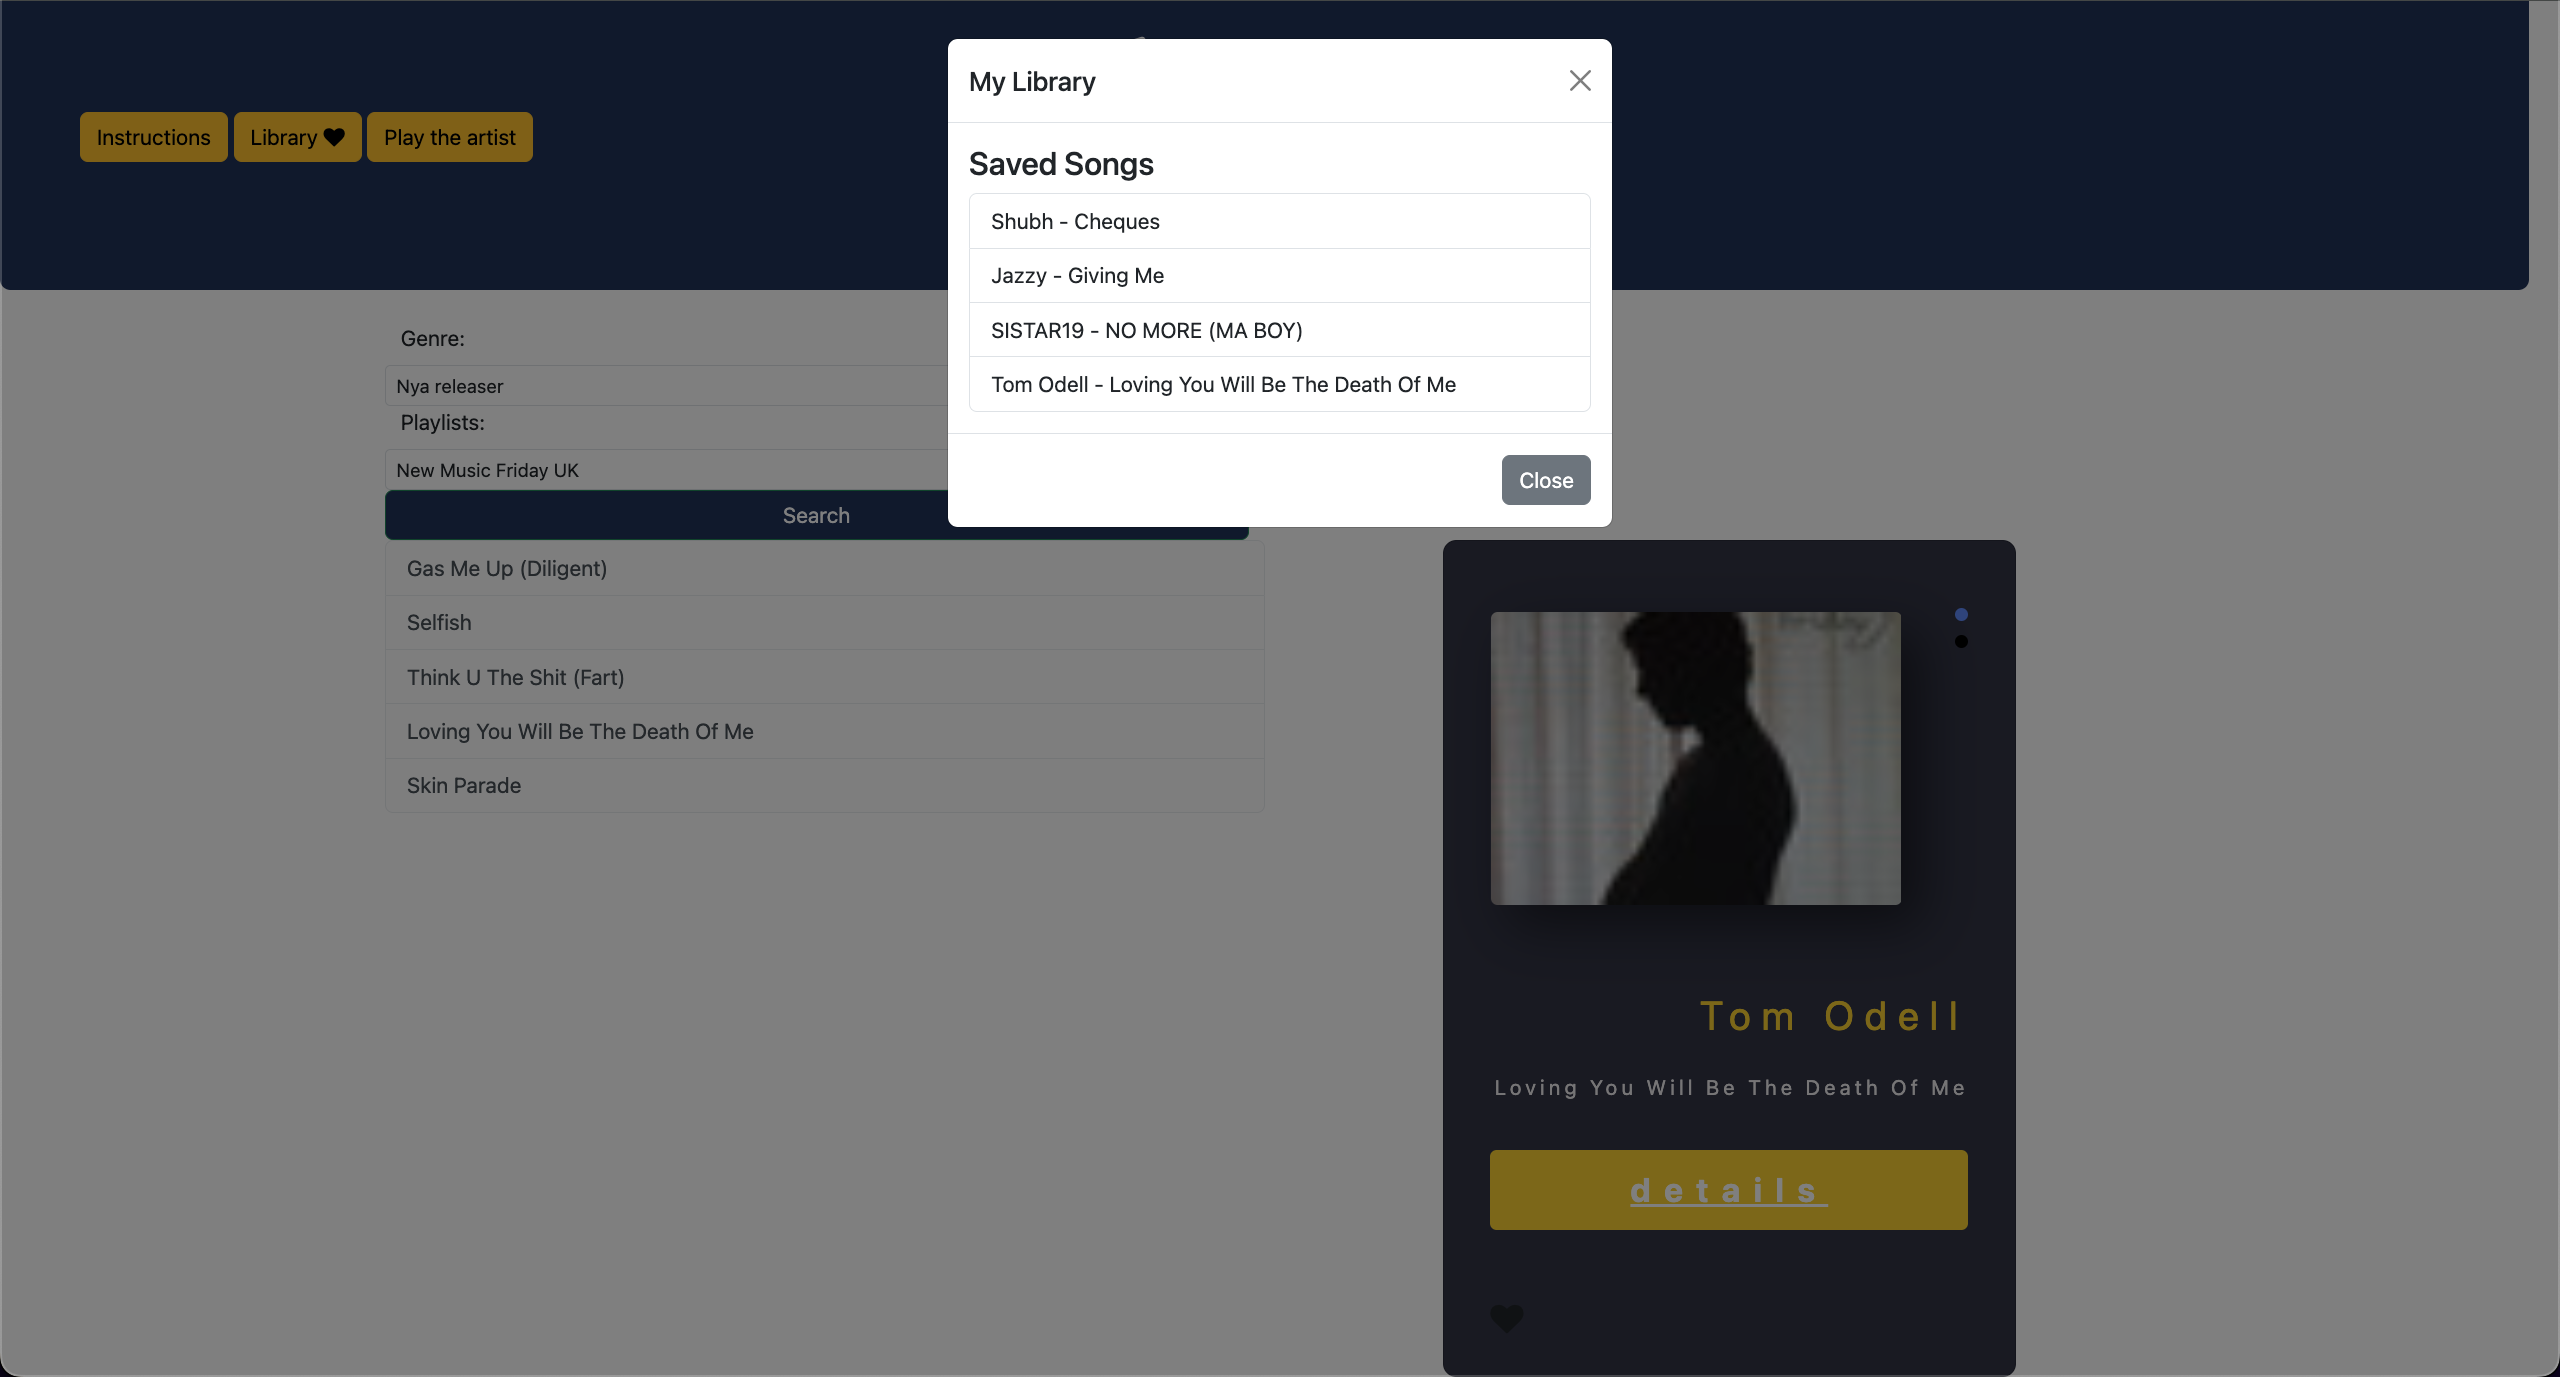This screenshot has height=1377, width=2560.
Task: Click the close X icon on My Library
Action: 1580,80
